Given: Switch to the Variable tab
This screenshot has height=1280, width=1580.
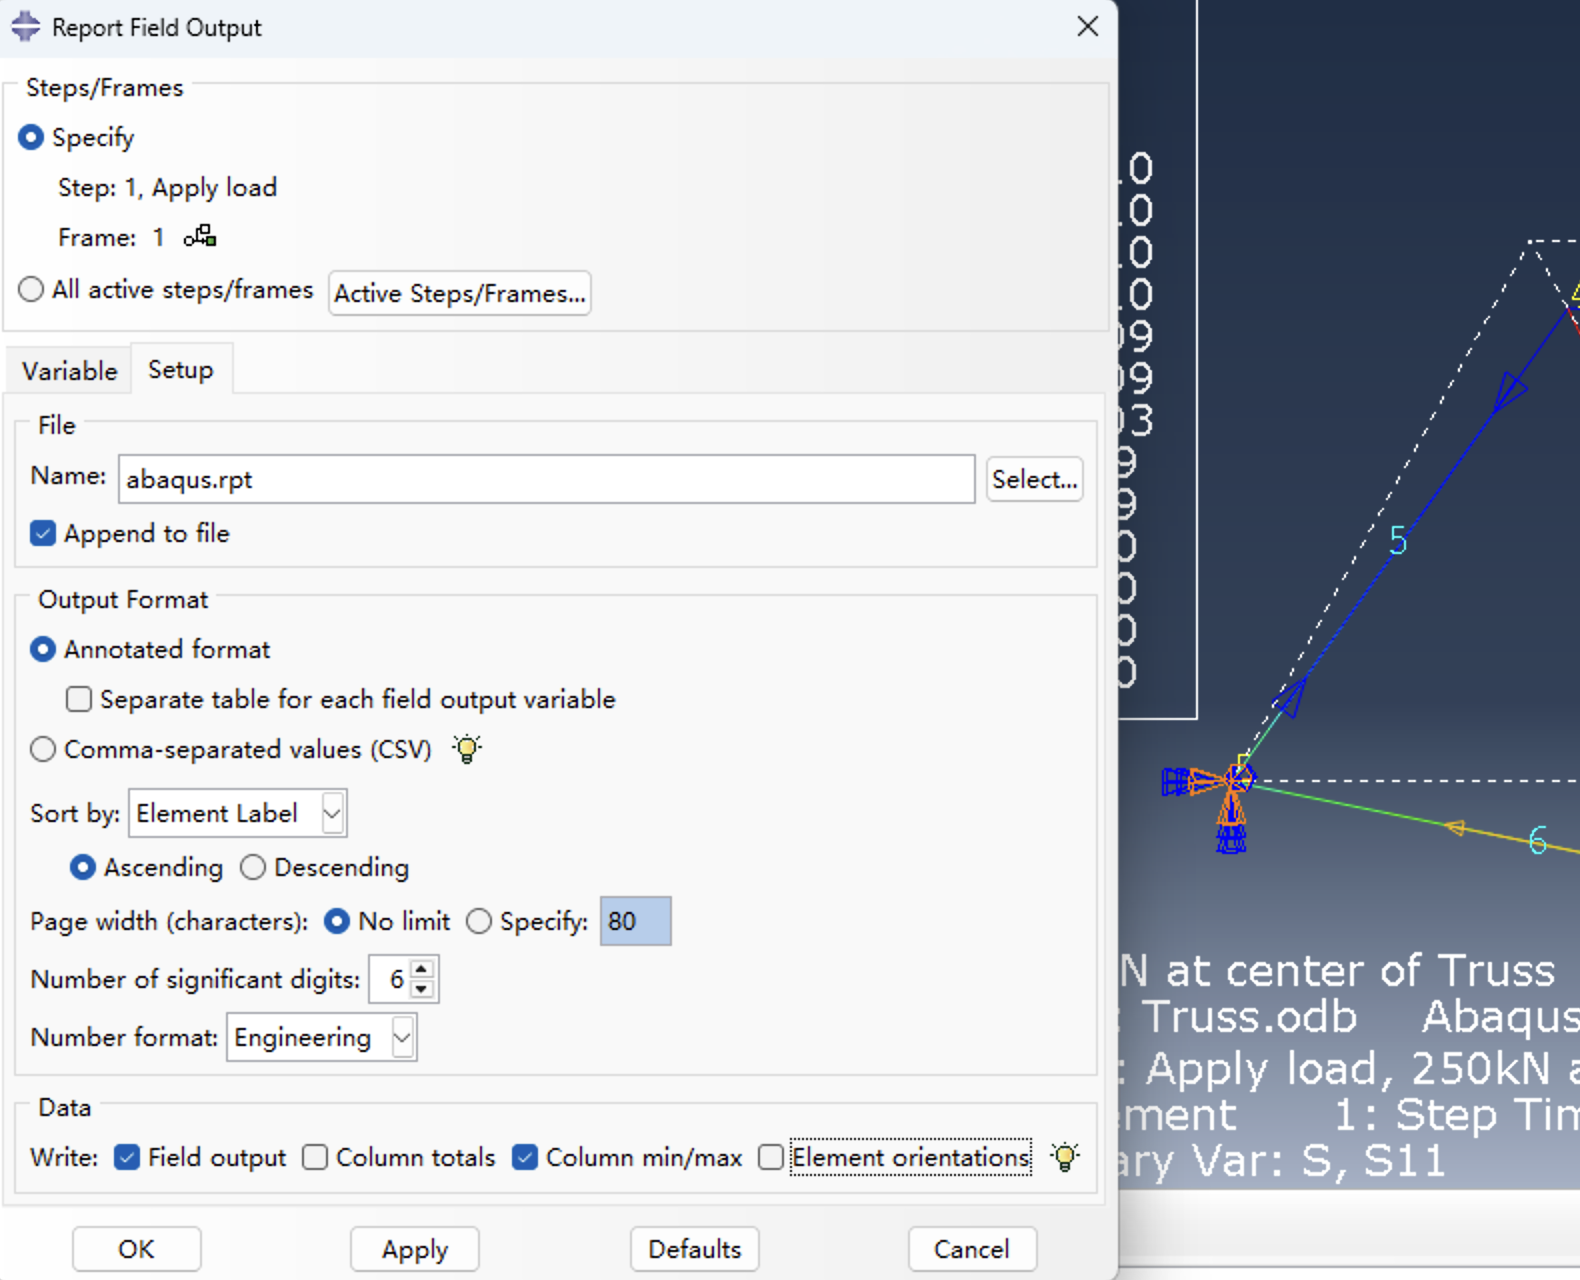Looking at the screenshot, I should tap(69, 371).
